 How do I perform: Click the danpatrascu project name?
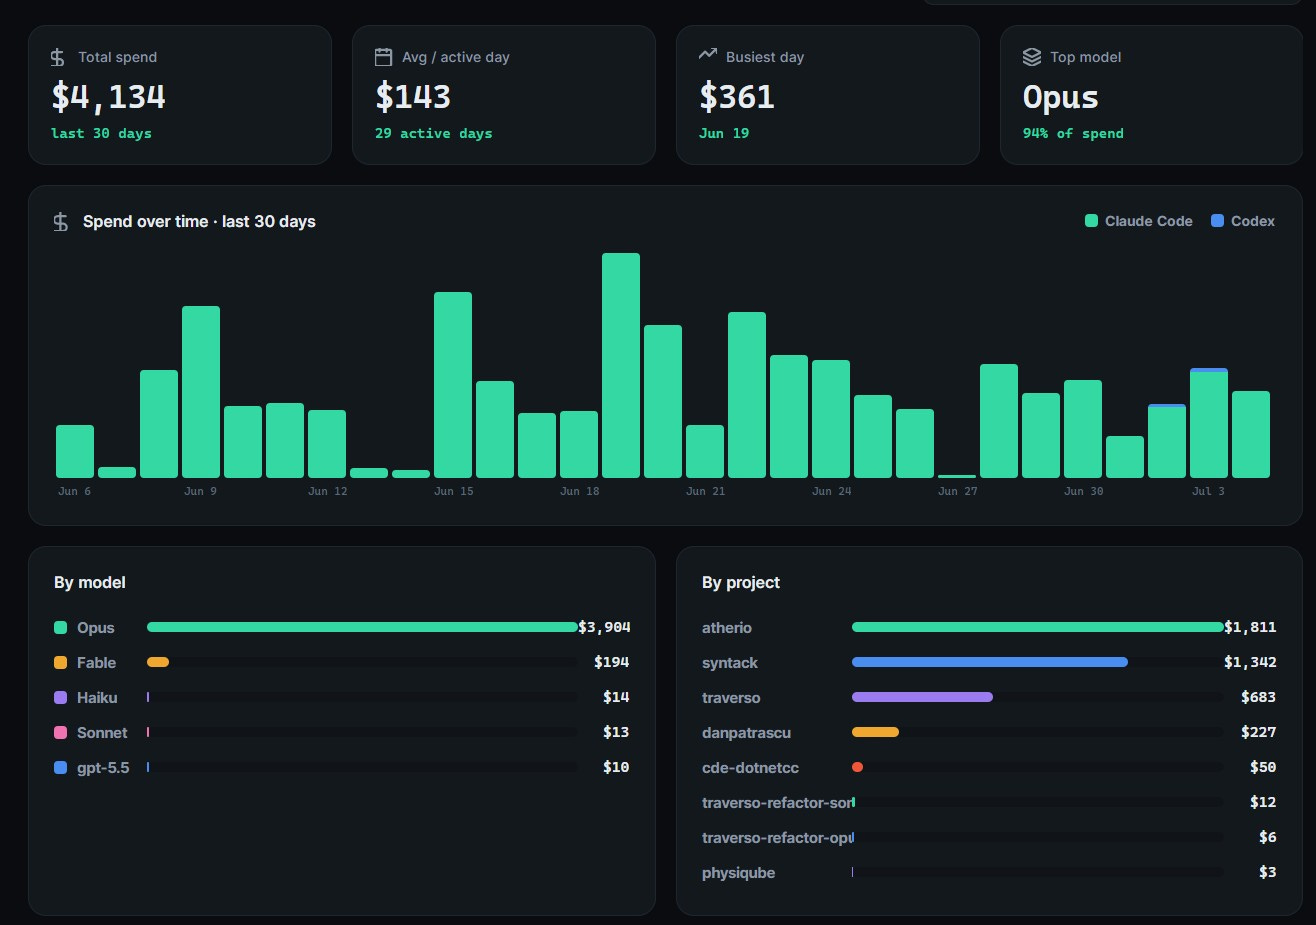tap(746, 733)
